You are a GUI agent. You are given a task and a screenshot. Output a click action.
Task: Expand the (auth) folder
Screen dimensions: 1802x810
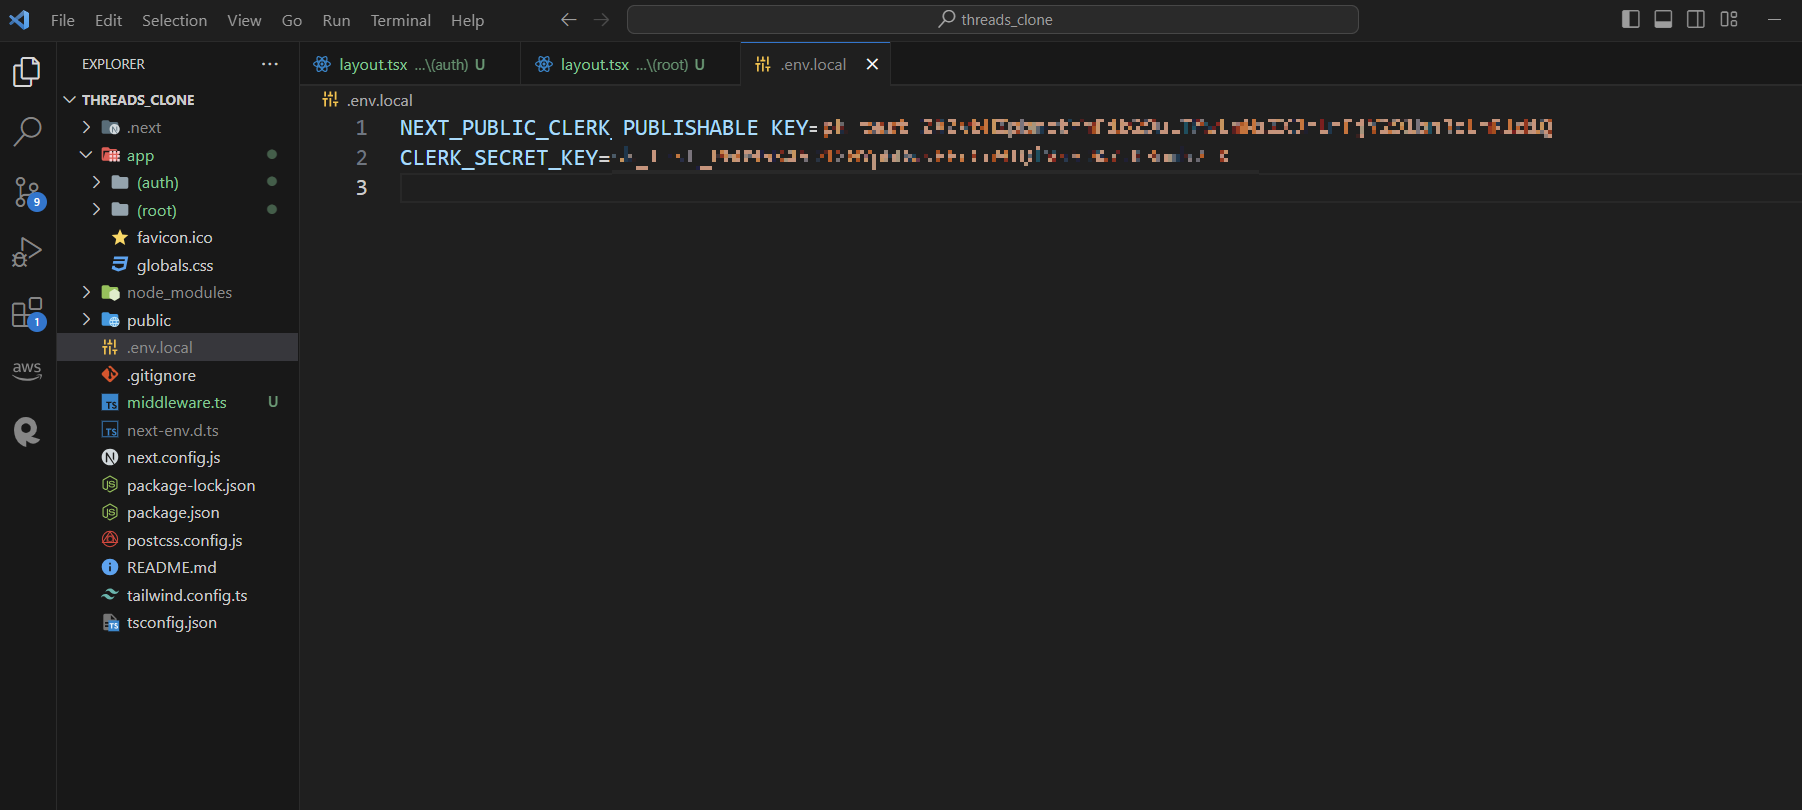178,183
